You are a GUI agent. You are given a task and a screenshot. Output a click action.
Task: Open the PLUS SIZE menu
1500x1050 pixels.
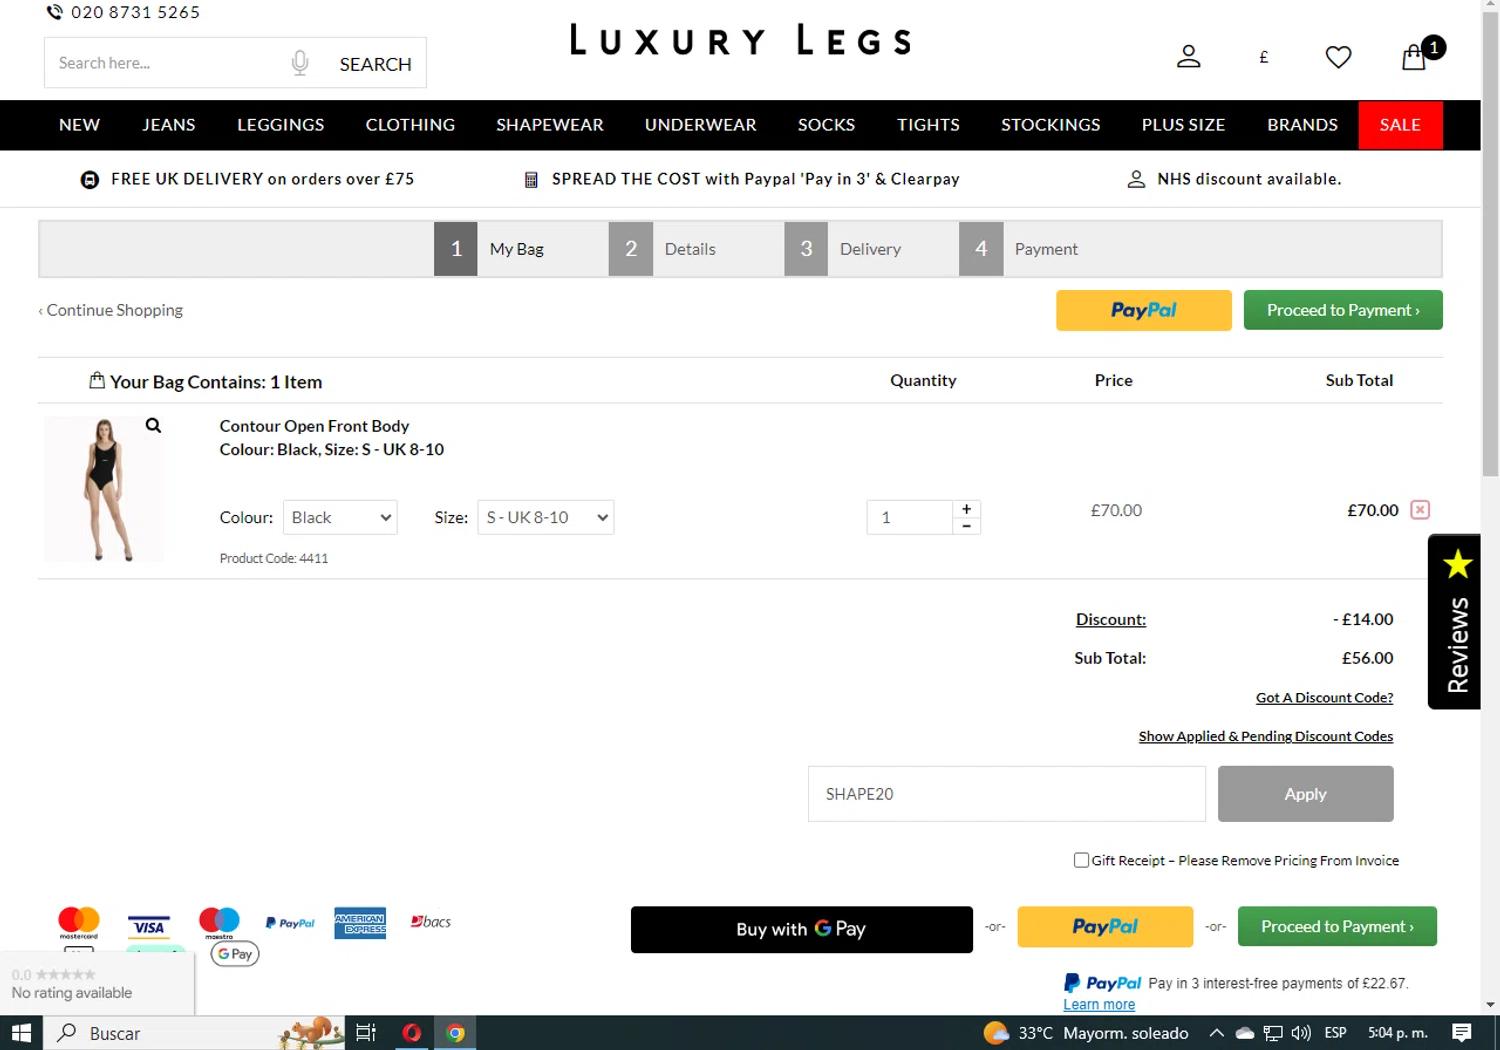(1183, 125)
